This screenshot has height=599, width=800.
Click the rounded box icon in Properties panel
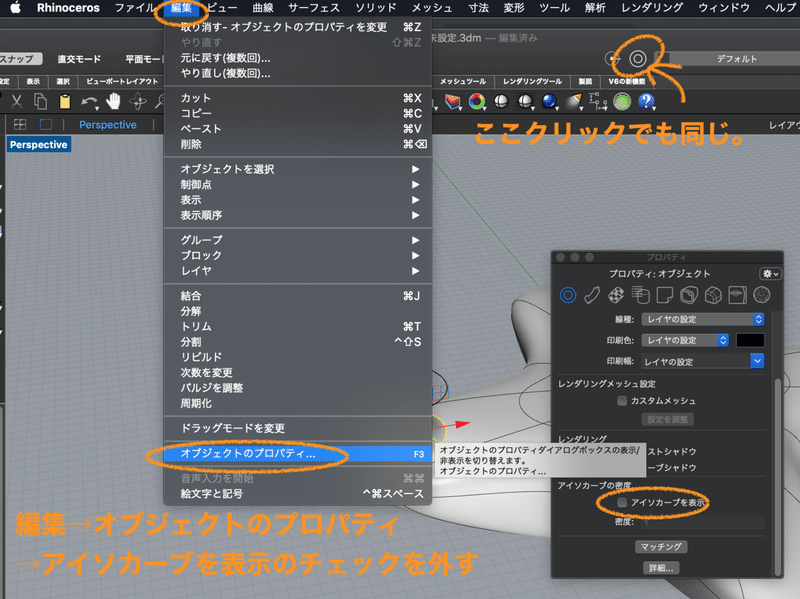pos(689,295)
